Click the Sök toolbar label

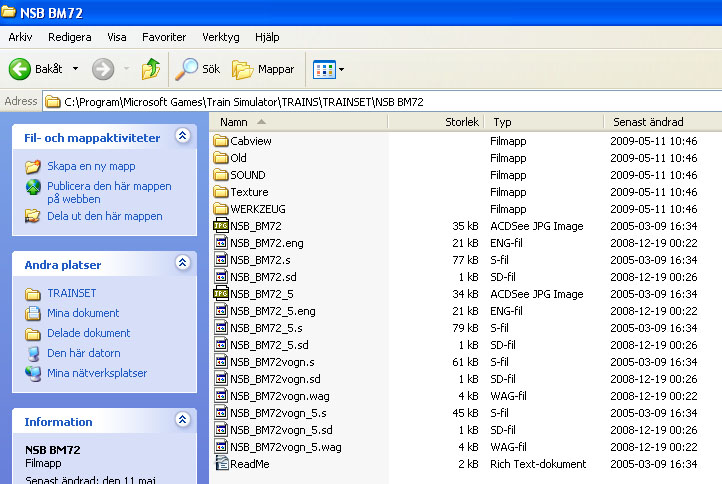tap(211, 69)
